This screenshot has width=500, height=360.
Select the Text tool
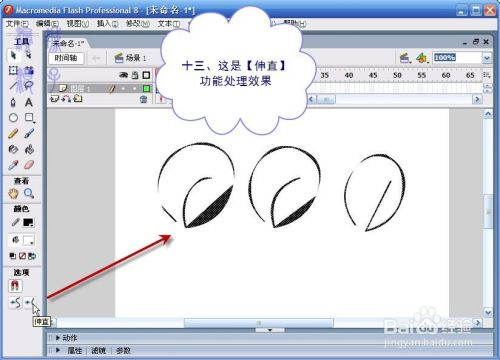(29, 102)
